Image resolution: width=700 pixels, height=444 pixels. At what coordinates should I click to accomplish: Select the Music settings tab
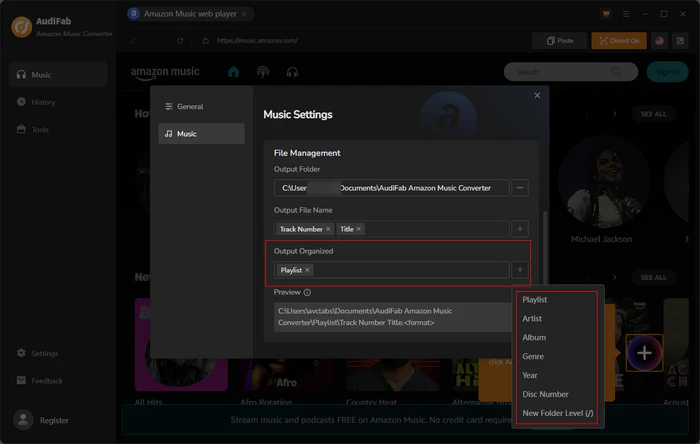pos(201,133)
